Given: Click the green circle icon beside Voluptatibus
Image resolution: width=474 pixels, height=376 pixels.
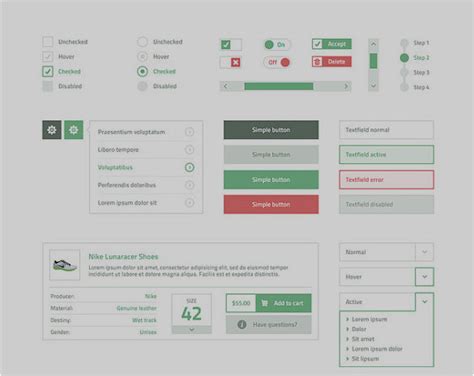Looking at the screenshot, I should [x=189, y=167].
